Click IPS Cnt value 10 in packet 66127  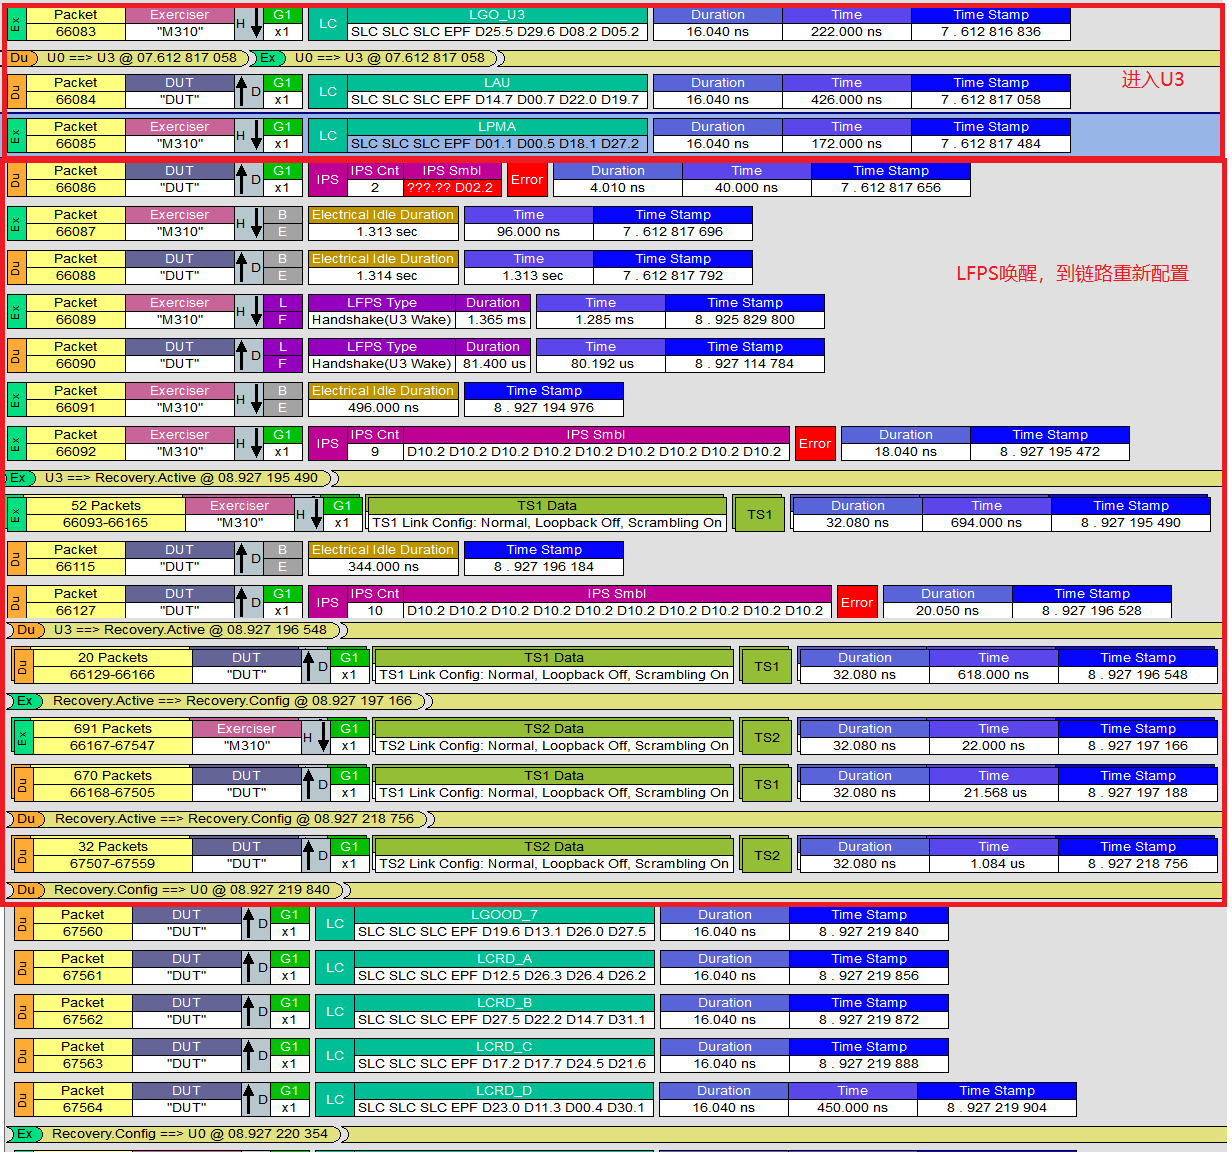coord(375,603)
